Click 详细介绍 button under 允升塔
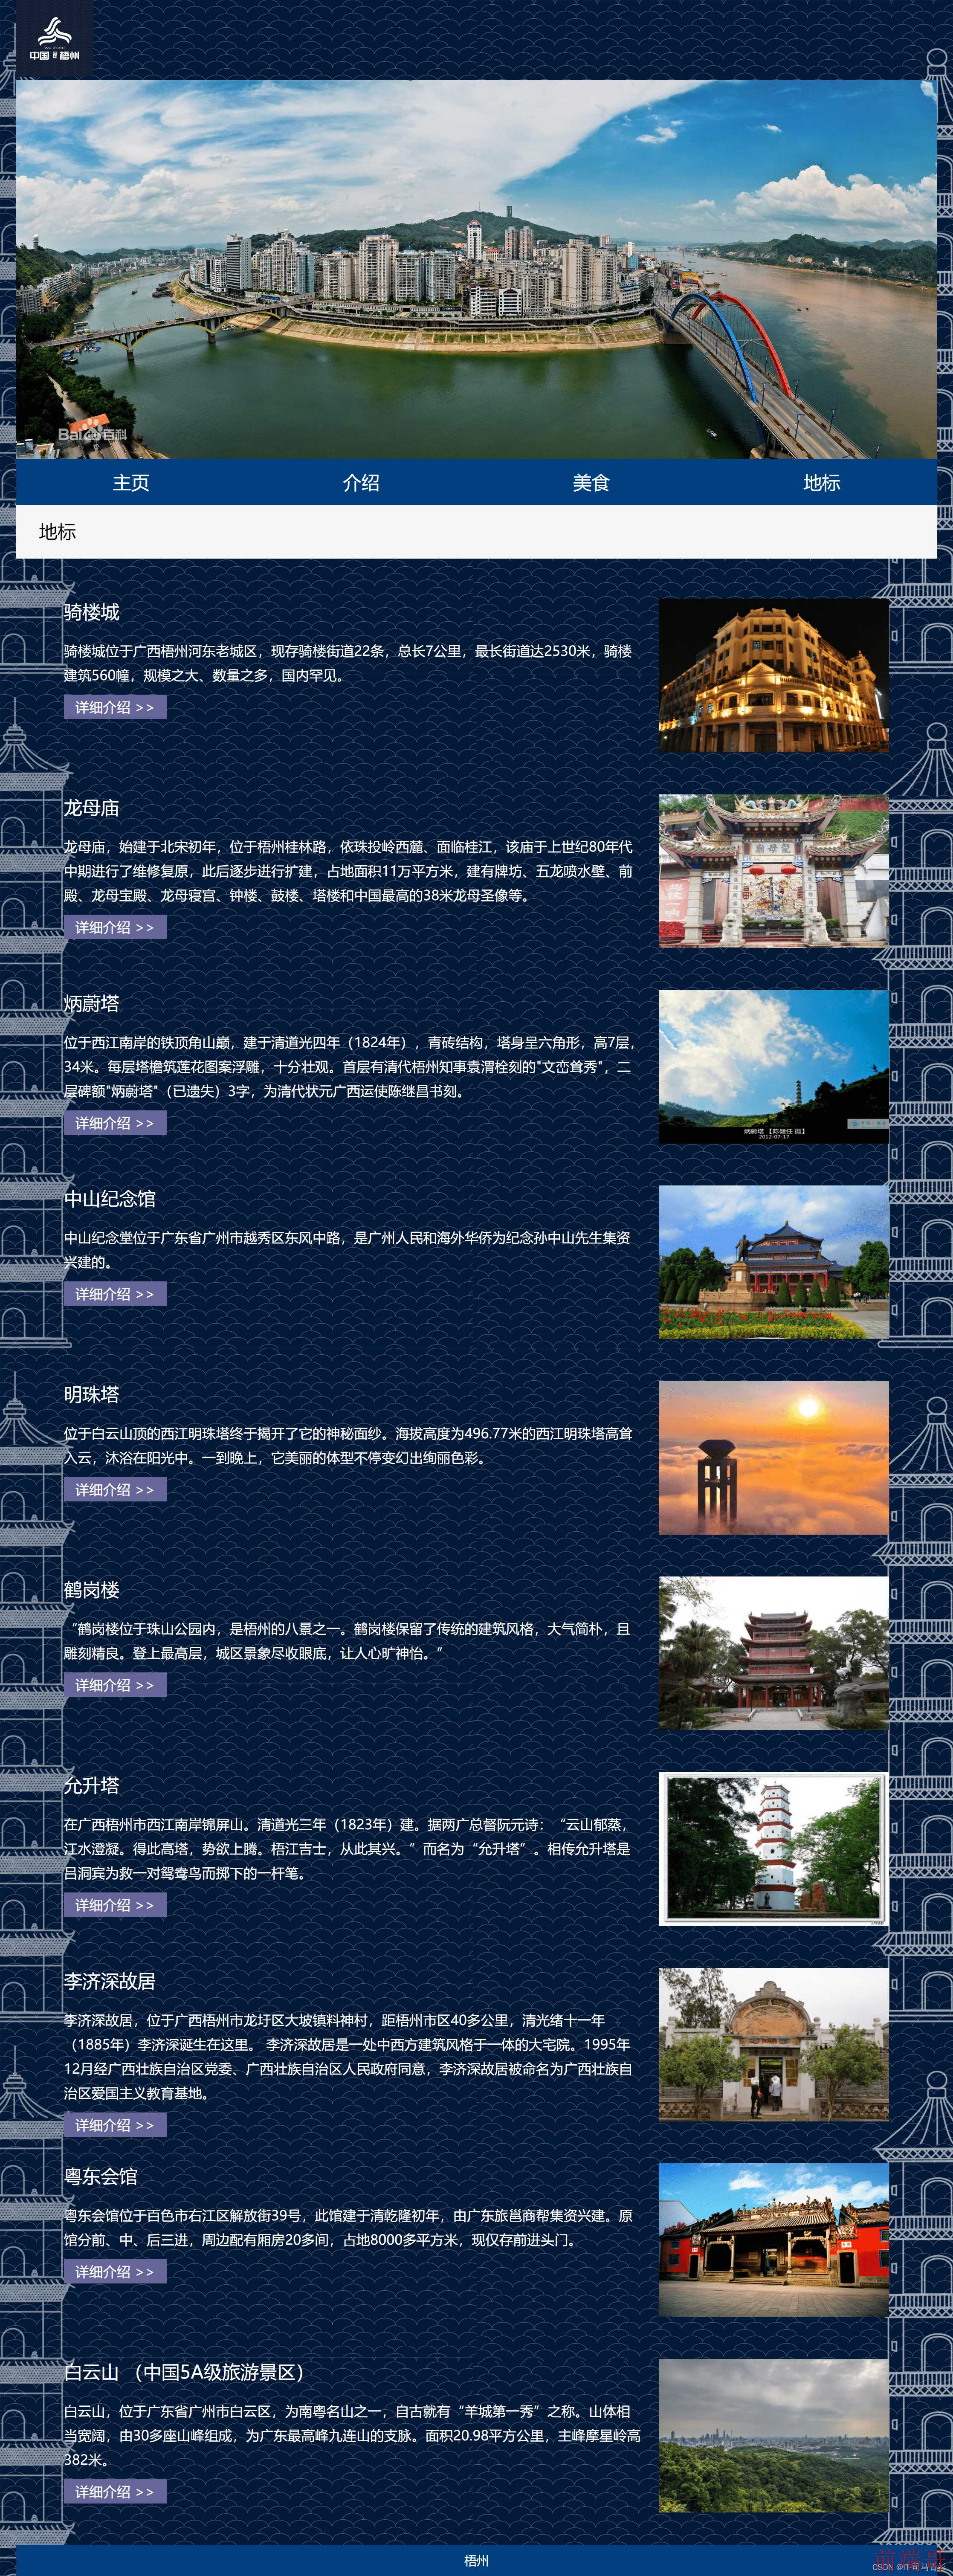 coord(115,1905)
